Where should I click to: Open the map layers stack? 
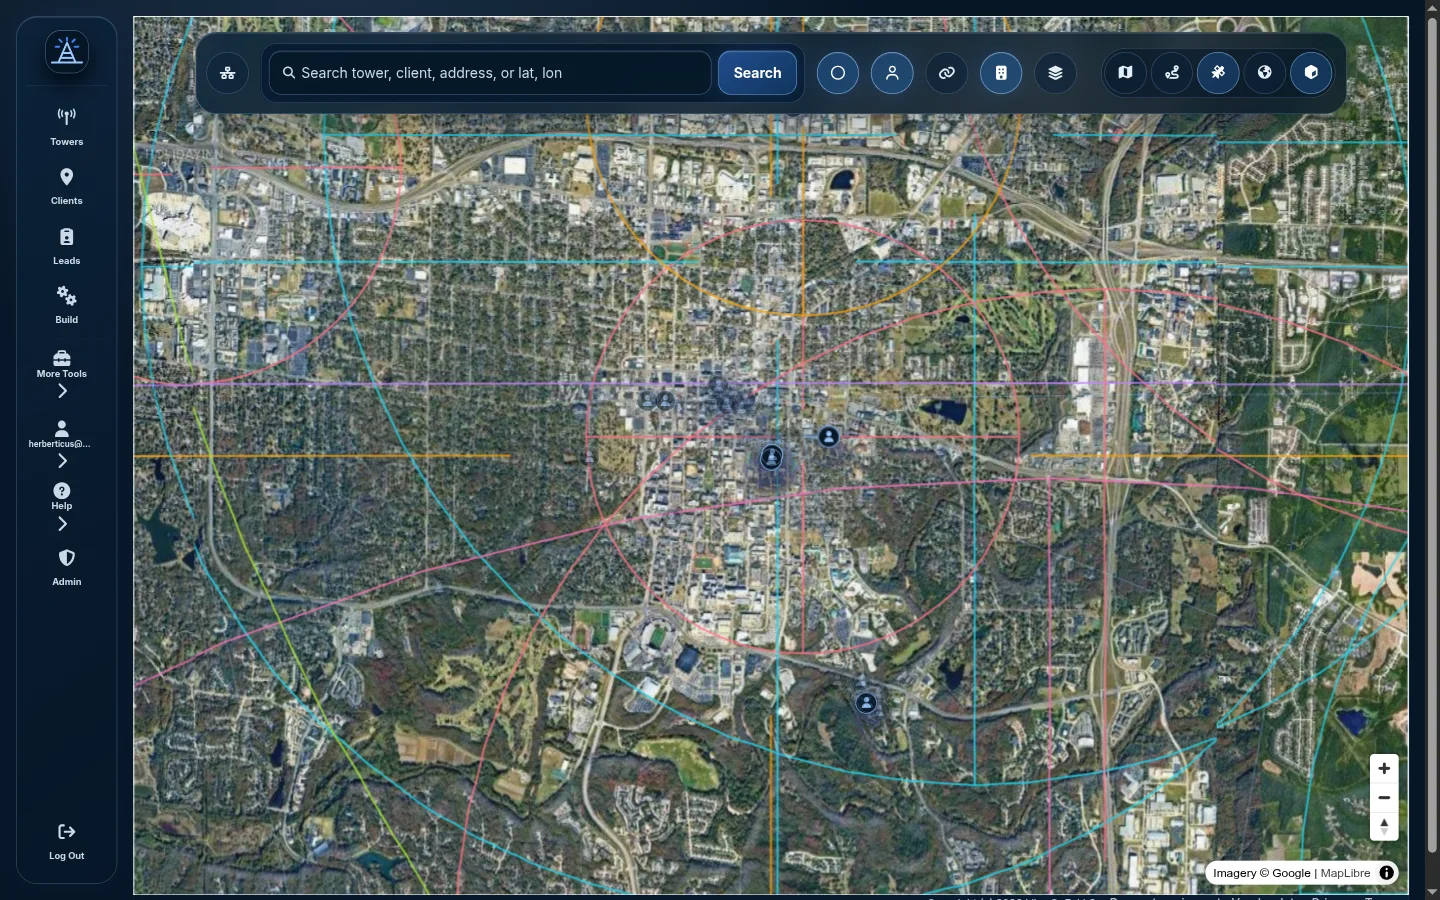[1055, 73]
